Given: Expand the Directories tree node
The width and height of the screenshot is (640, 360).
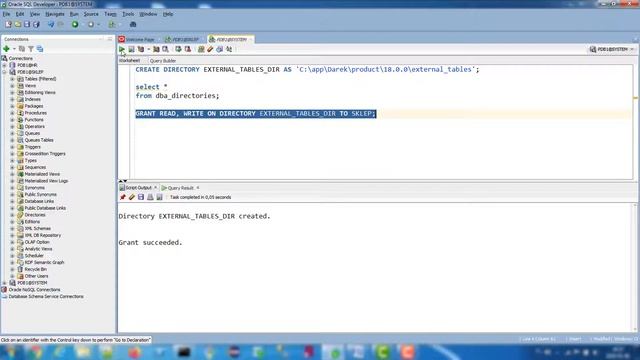Looking at the screenshot, I should tap(12, 215).
